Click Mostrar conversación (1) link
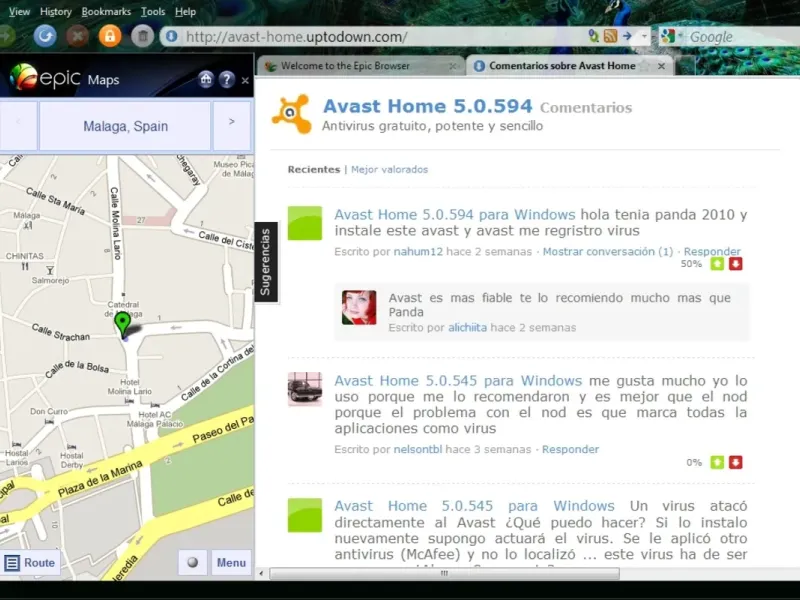 pos(608,252)
